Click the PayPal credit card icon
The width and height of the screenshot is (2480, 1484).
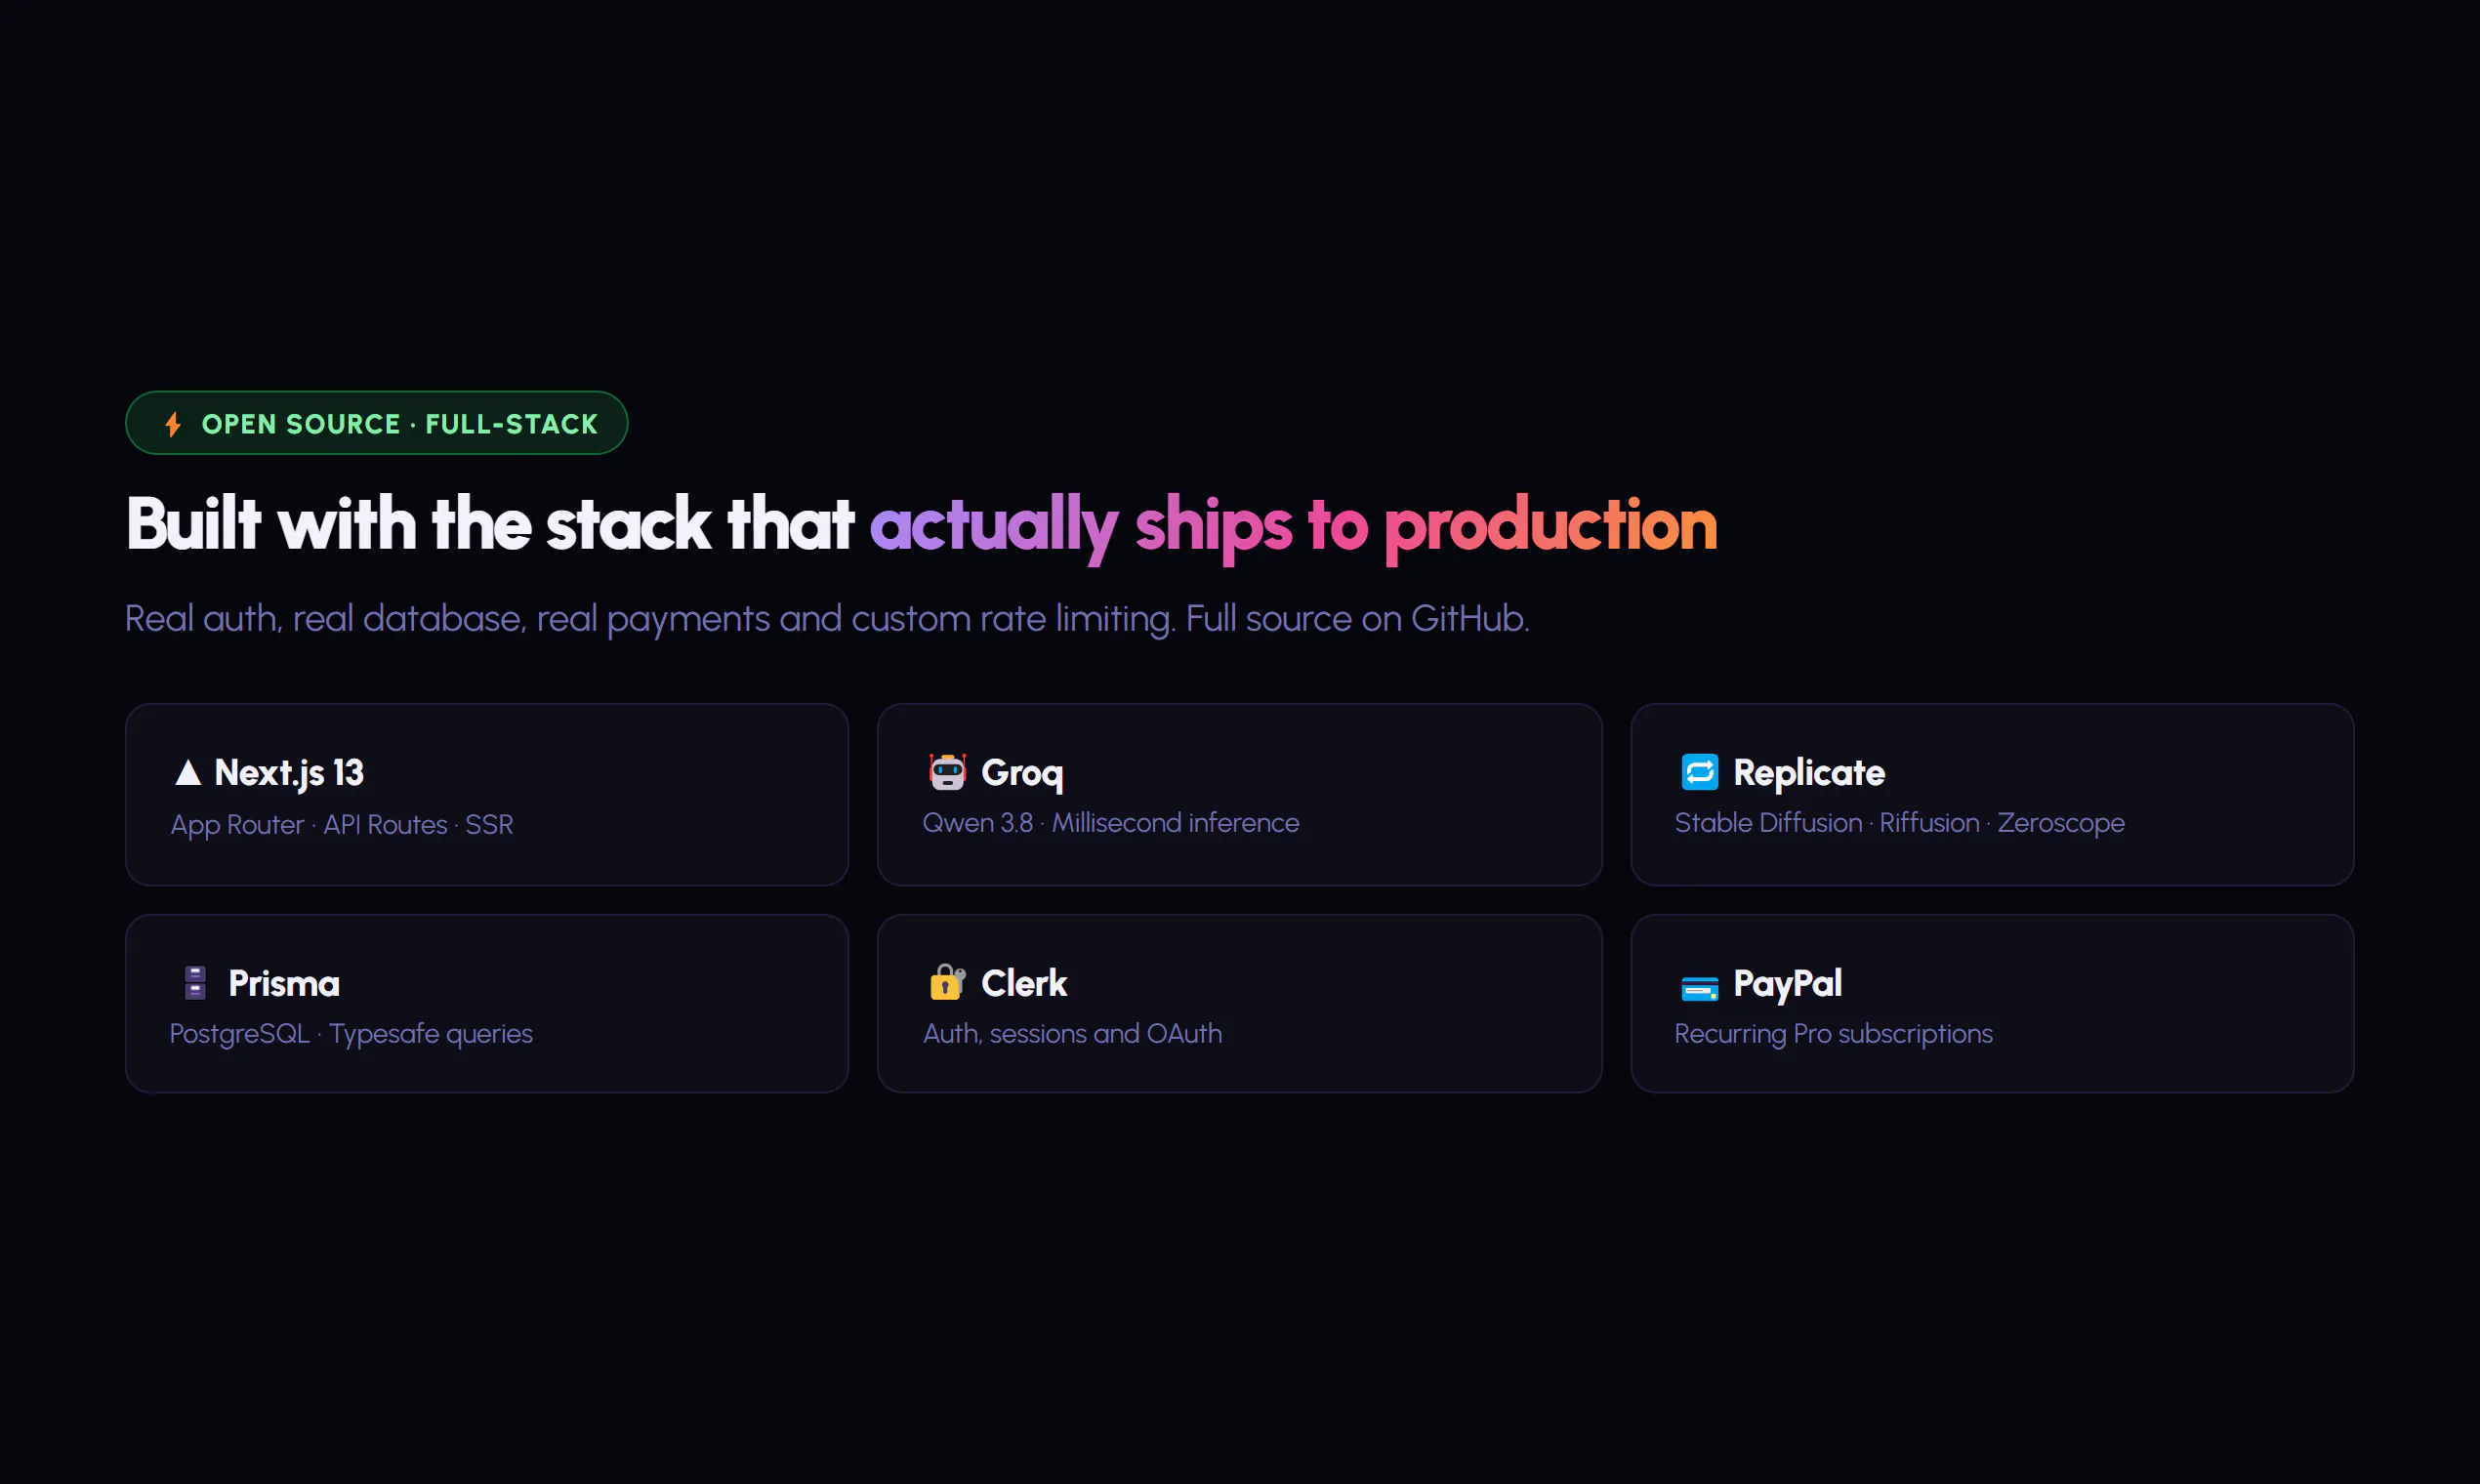coord(1699,988)
